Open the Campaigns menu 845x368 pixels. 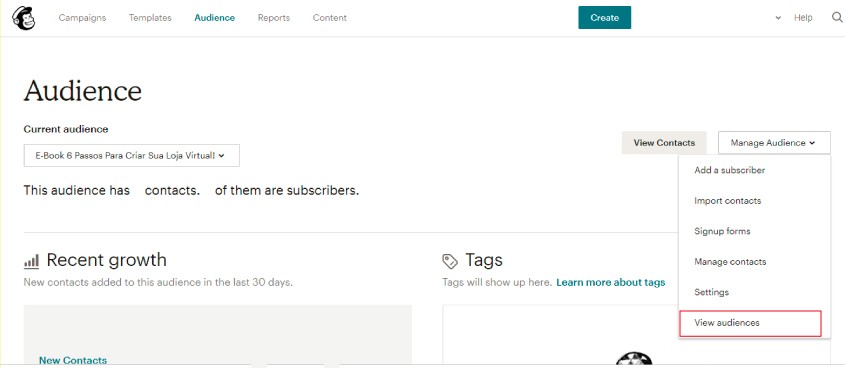click(82, 18)
